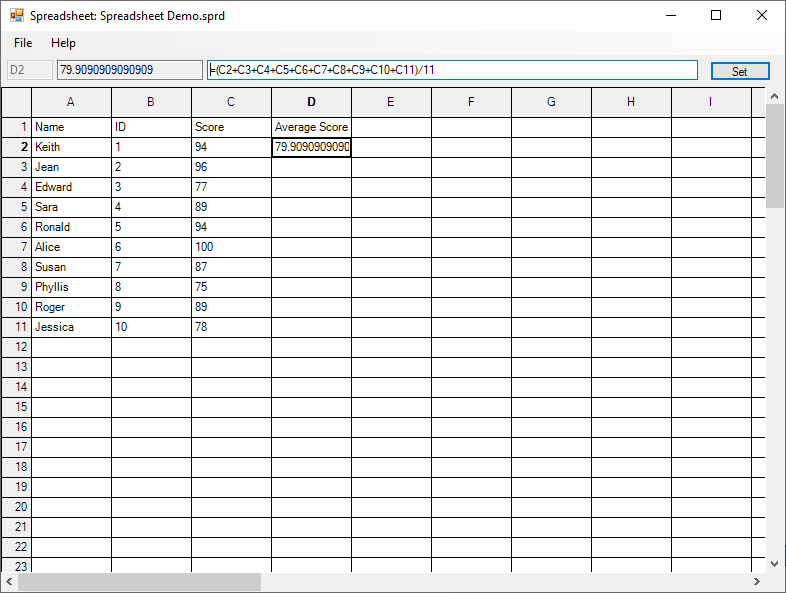Select Edward's score cell showing 77

click(231, 187)
